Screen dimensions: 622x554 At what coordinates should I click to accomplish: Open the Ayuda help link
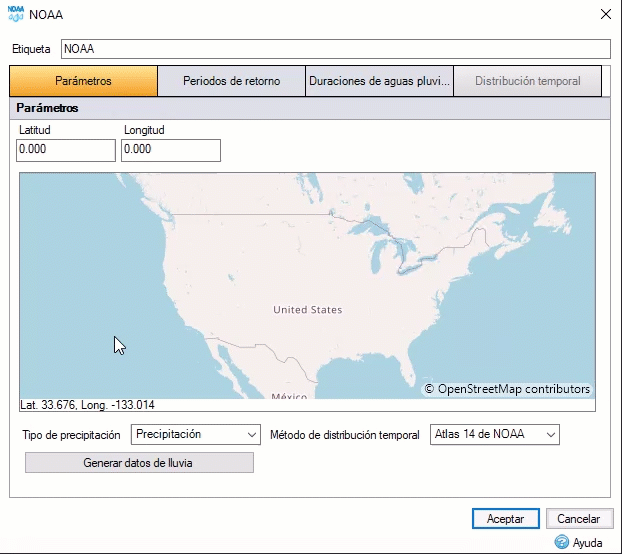click(587, 542)
